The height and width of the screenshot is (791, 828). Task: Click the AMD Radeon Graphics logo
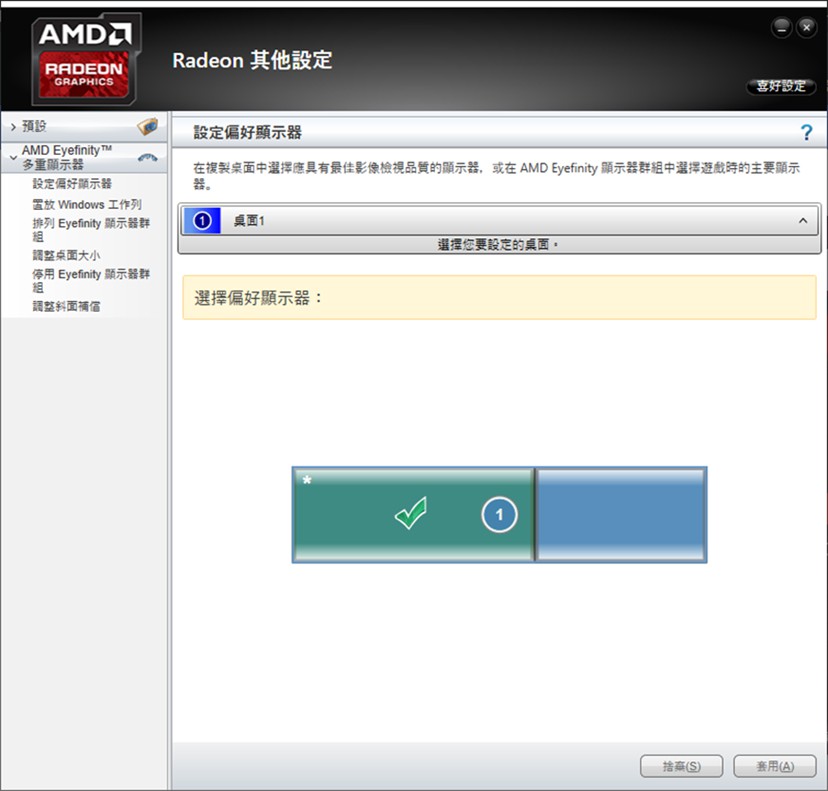[x=86, y=59]
